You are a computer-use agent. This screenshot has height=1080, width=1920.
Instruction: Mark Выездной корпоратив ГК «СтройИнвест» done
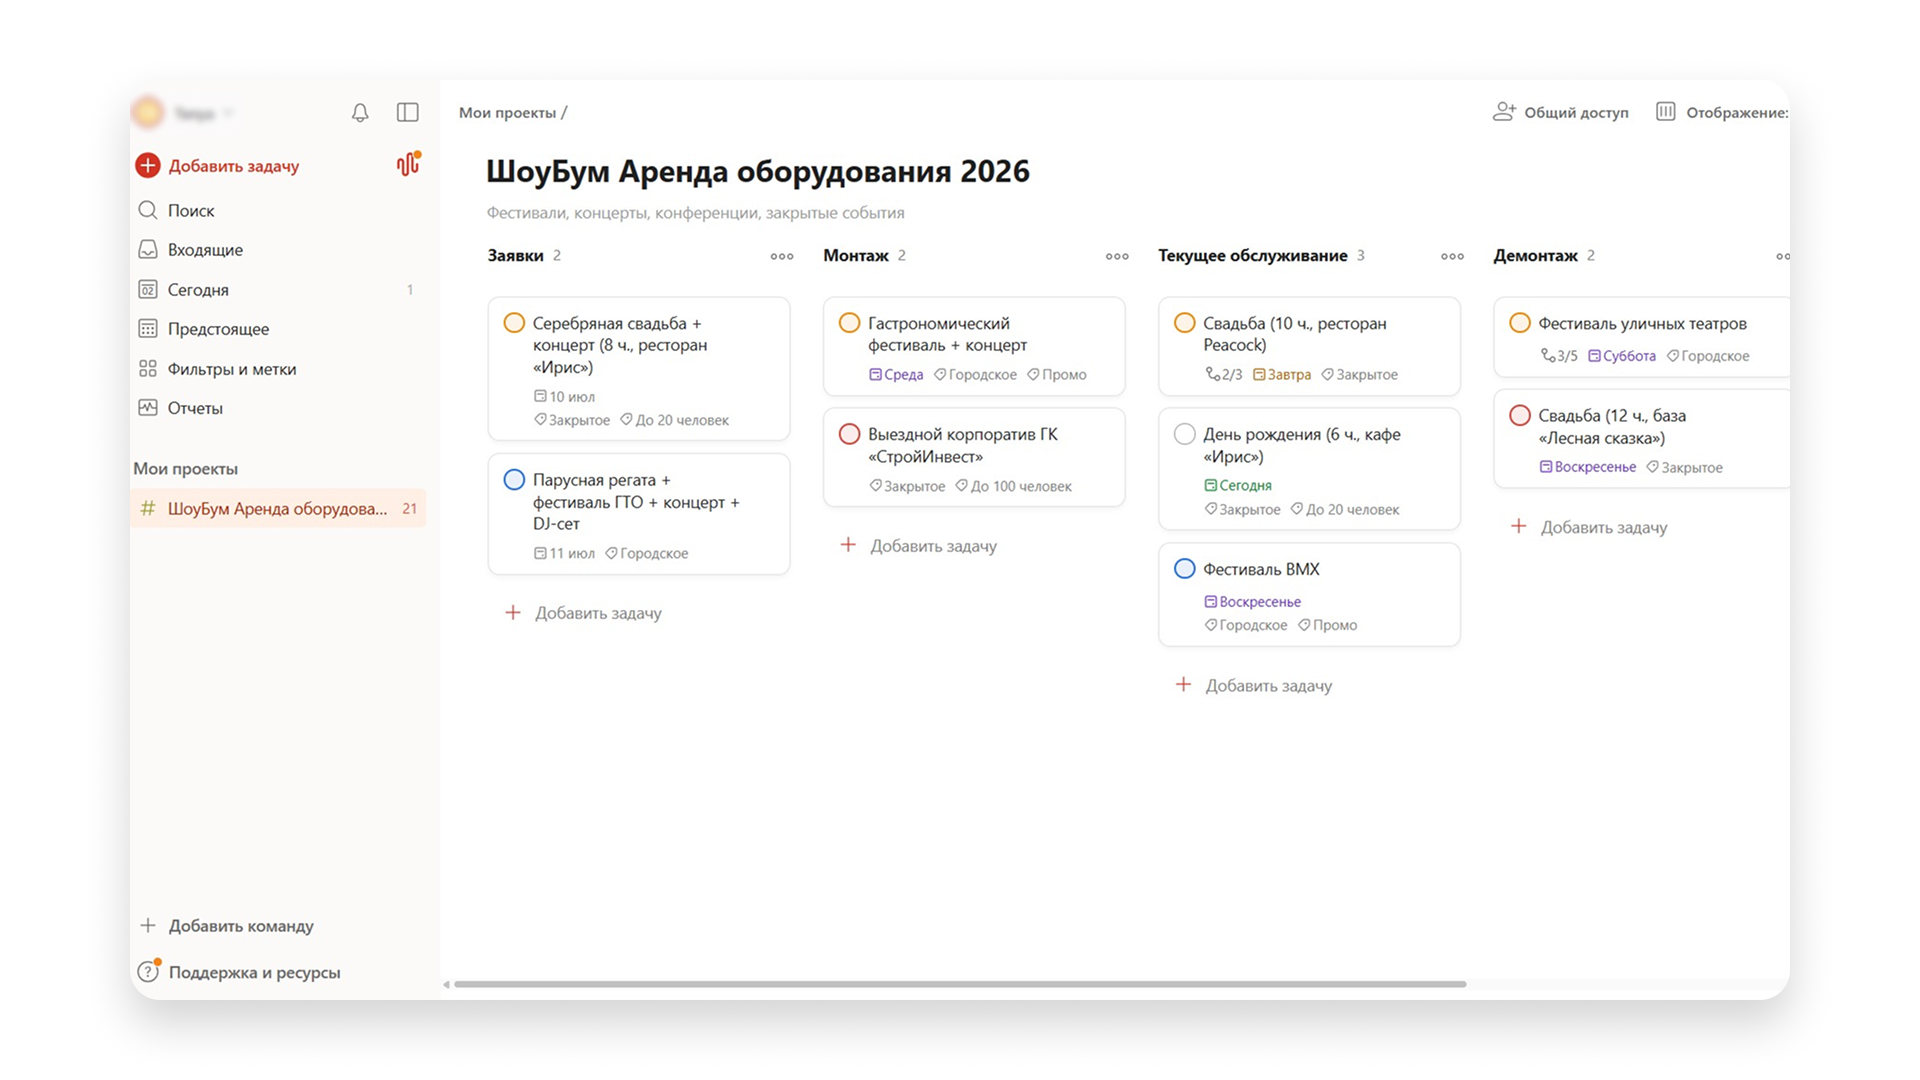(849, 434)
